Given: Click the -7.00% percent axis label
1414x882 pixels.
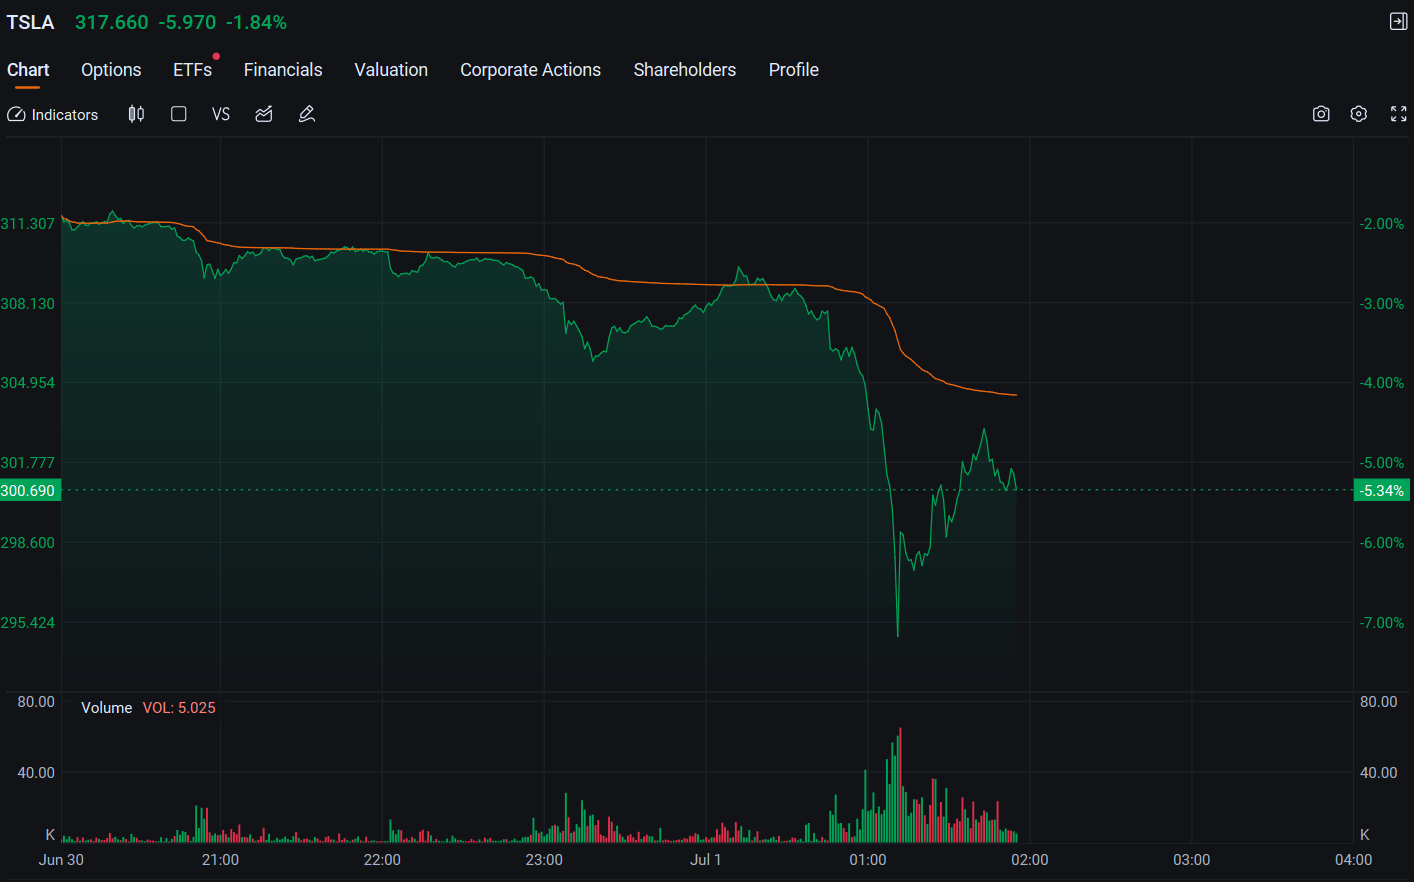Looking at the screenshot, I should point(1382,623).
